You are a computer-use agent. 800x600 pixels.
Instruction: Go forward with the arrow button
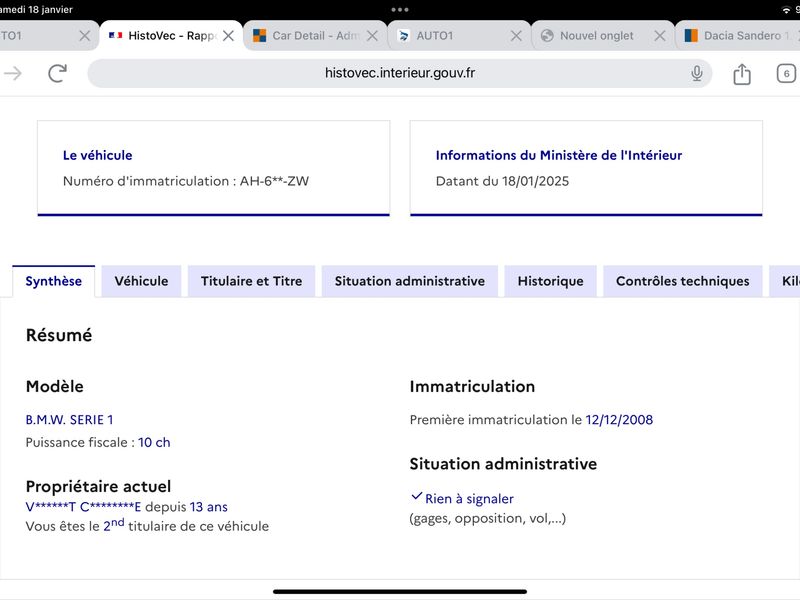point(13,73)
